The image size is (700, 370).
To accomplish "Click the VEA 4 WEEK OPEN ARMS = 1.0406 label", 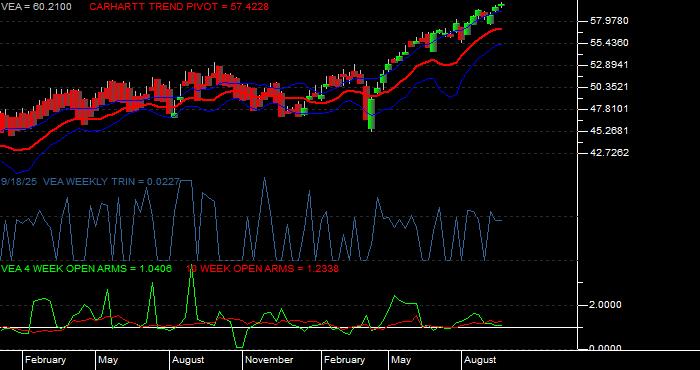I will click(86, 269).
